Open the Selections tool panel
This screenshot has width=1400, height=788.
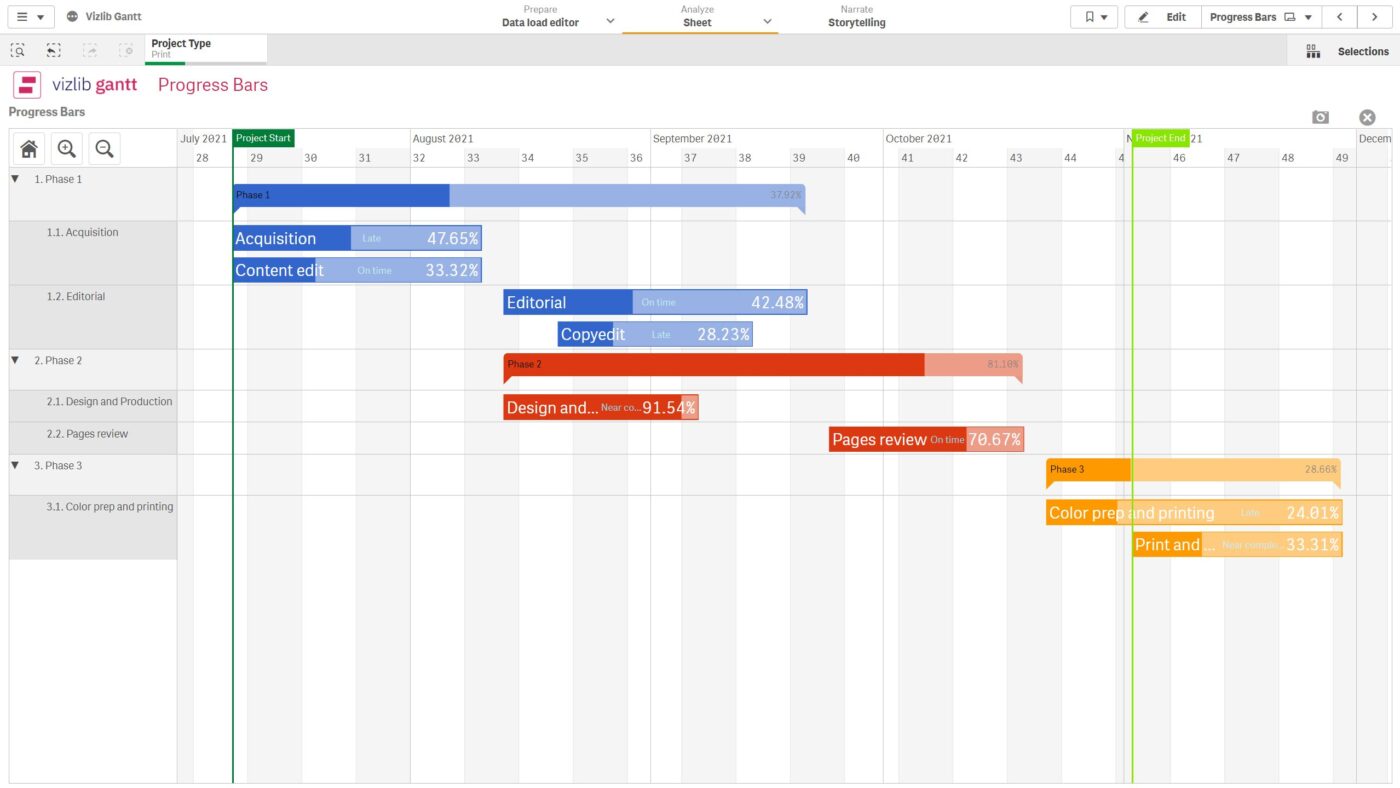pos(1347,51)
